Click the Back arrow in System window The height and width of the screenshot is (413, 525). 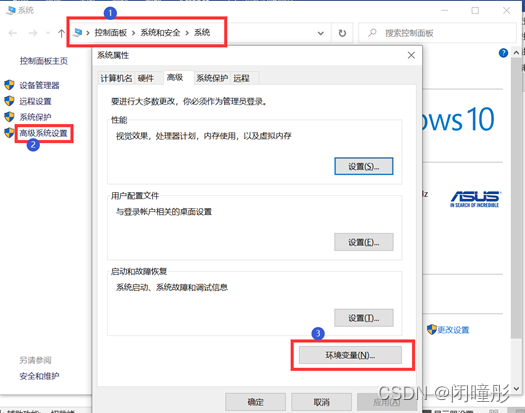pyautogui.click(x=13, y=33)
